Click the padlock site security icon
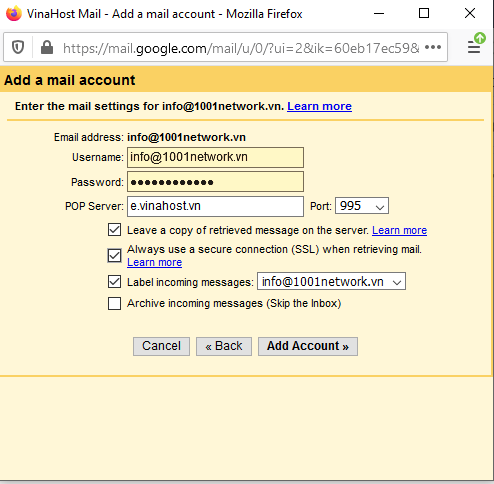Screen dimensions: 494x484 [47, 47]
